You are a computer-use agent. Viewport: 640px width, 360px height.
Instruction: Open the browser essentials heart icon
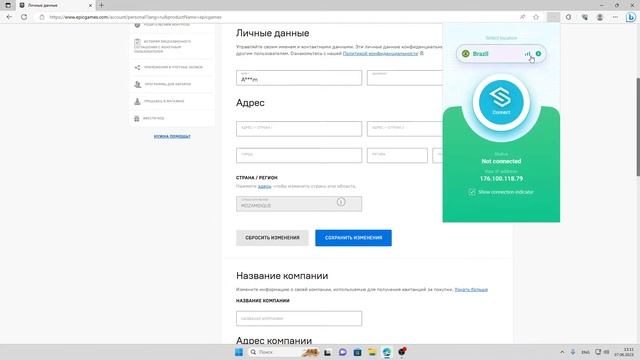point(584,17)
